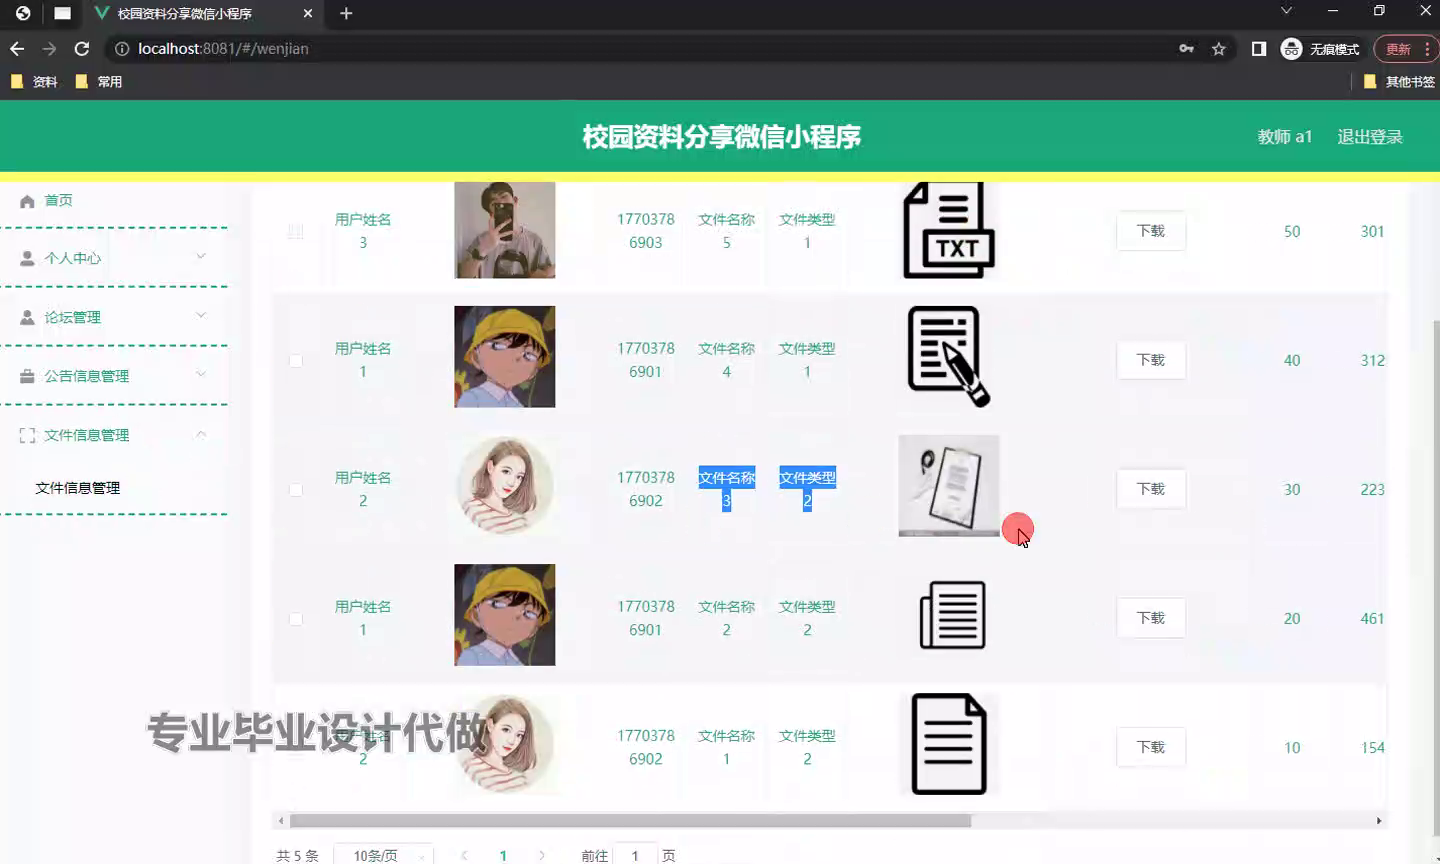Click the 教师 a1 account label
Viewport: 1440px width, 864px height.
click(1284, 137)
